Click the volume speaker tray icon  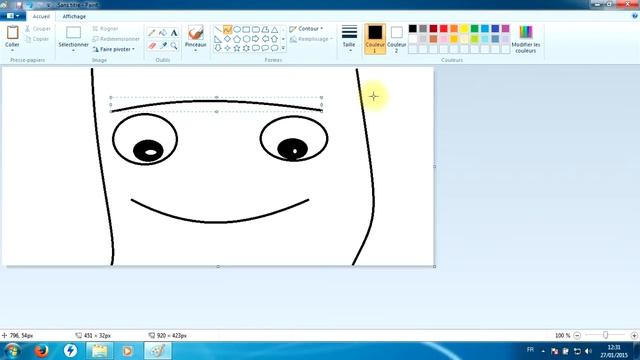pos(588,351)
